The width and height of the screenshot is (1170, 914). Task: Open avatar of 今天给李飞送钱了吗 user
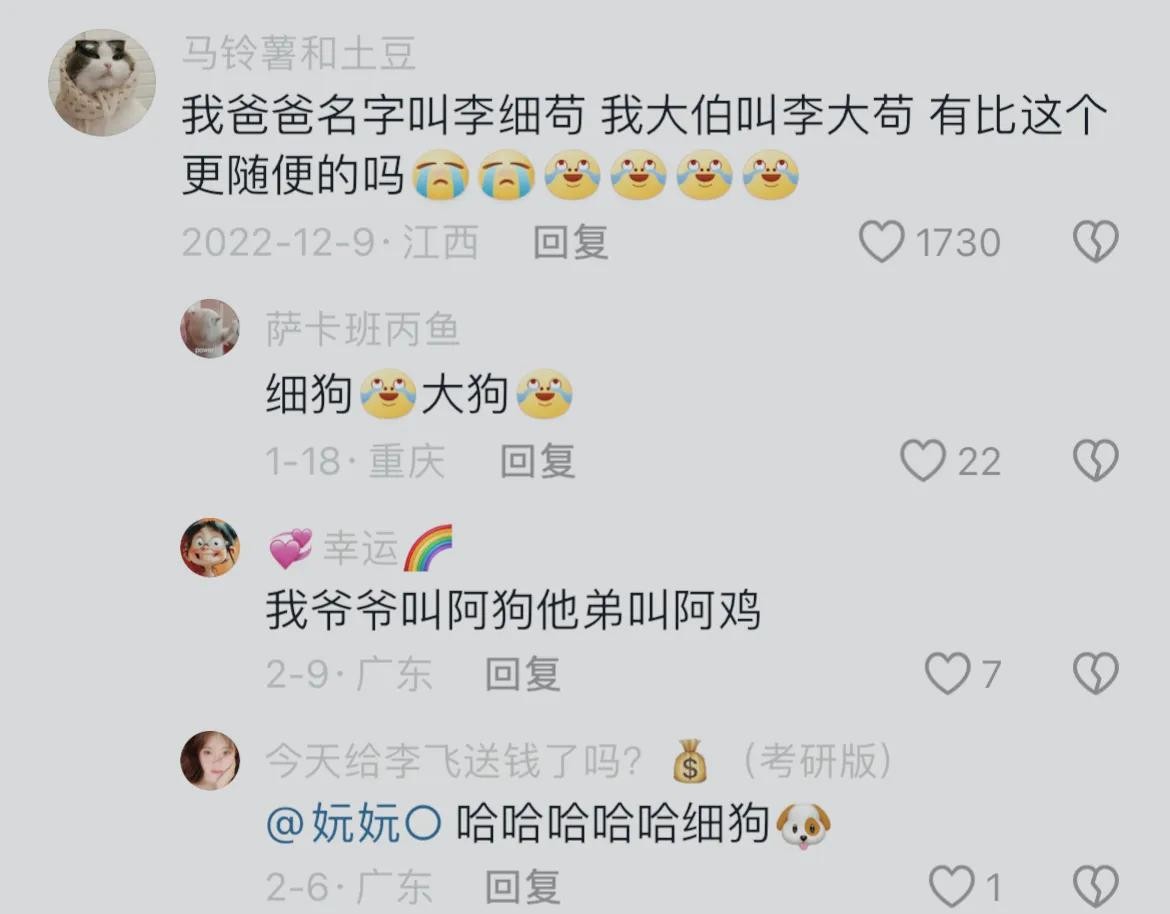pyautogui.click(x=210, y=760)
